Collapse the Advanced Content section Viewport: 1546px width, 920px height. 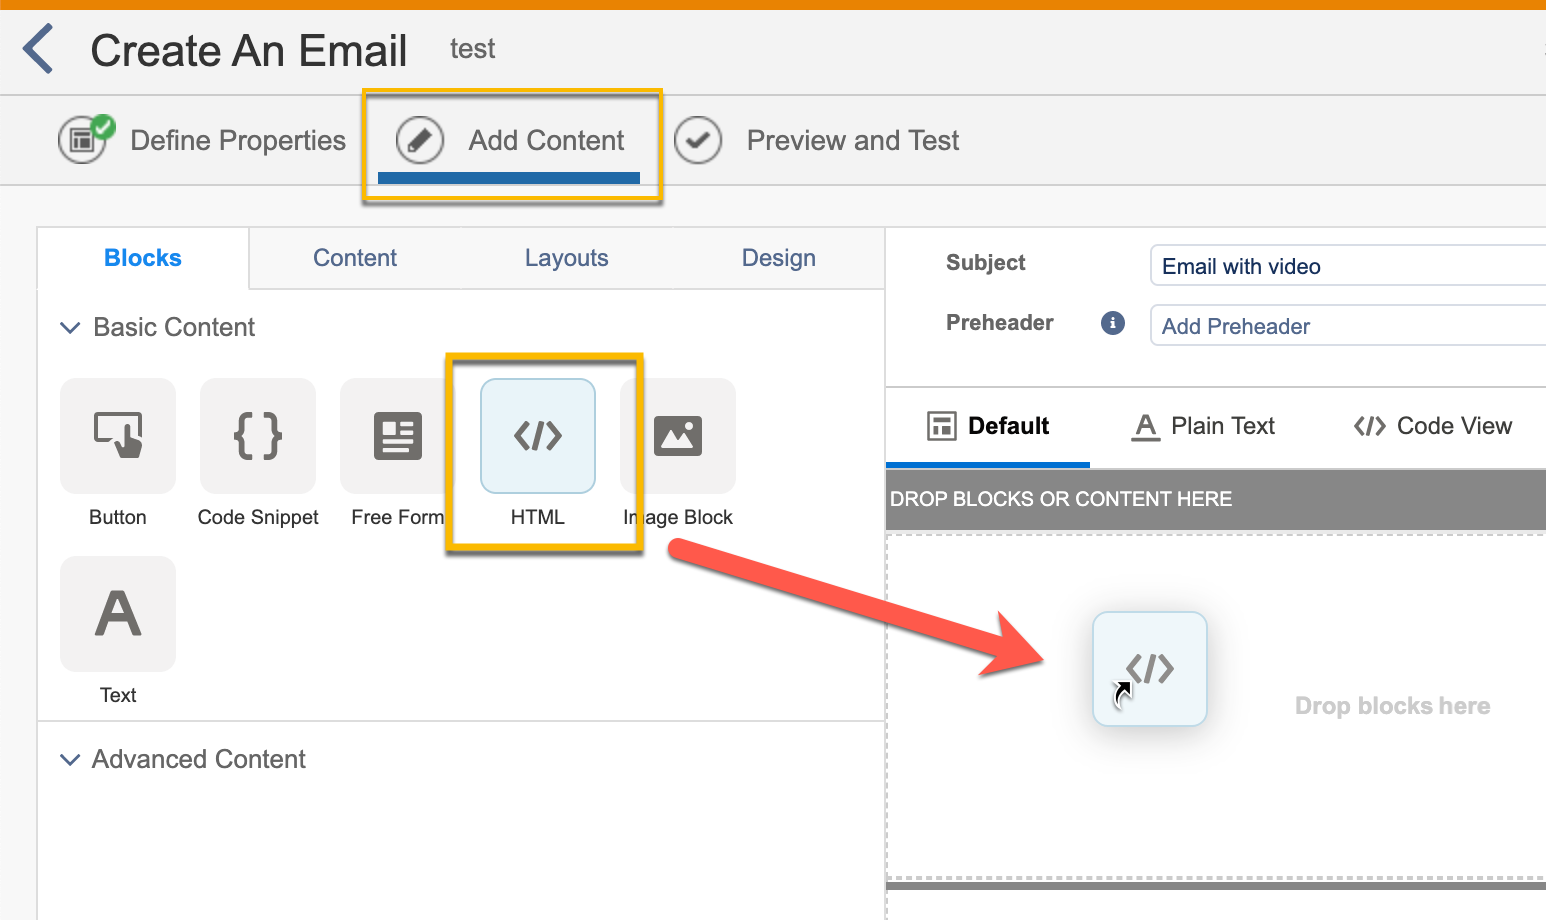[x=70, y=760]
